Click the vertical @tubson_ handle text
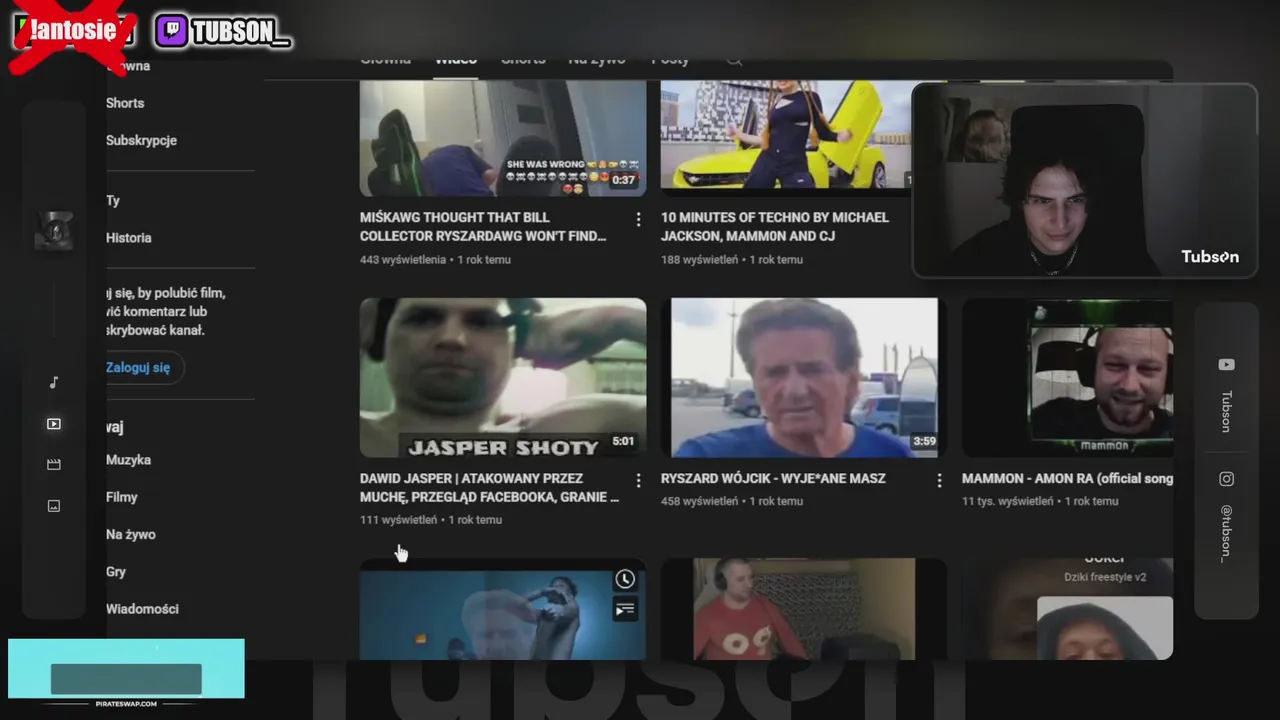The height and width of the screenshot is (720, 1280). tap(1226, 533)
